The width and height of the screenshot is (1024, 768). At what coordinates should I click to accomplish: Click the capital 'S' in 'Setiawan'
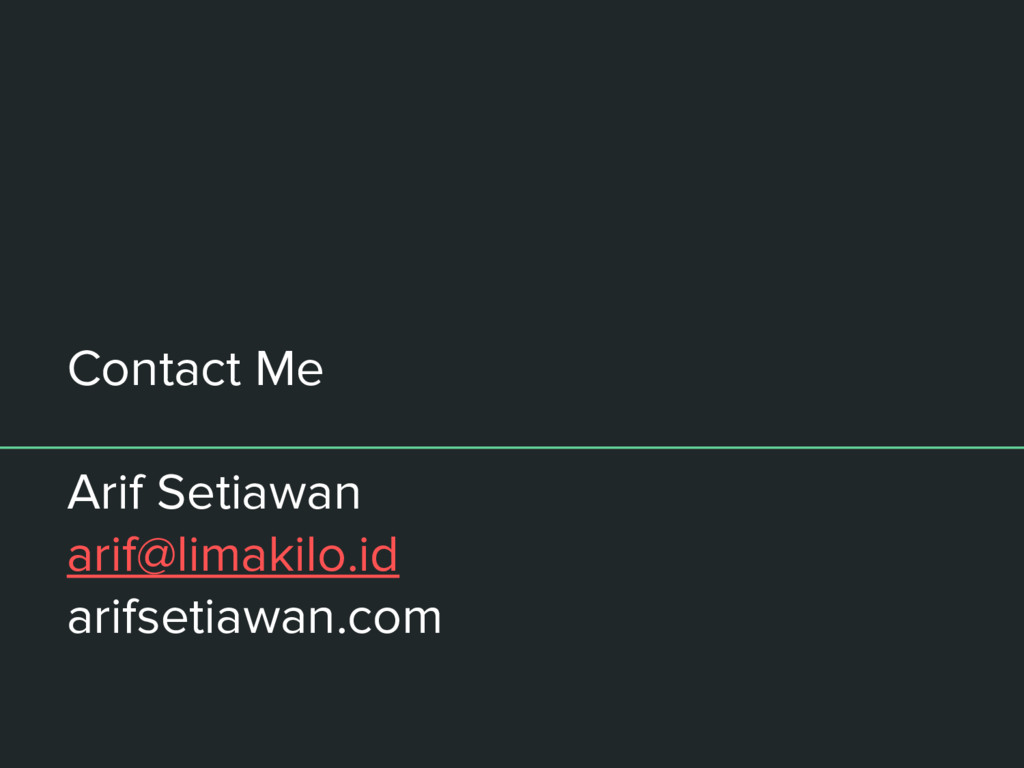(170, 493)
